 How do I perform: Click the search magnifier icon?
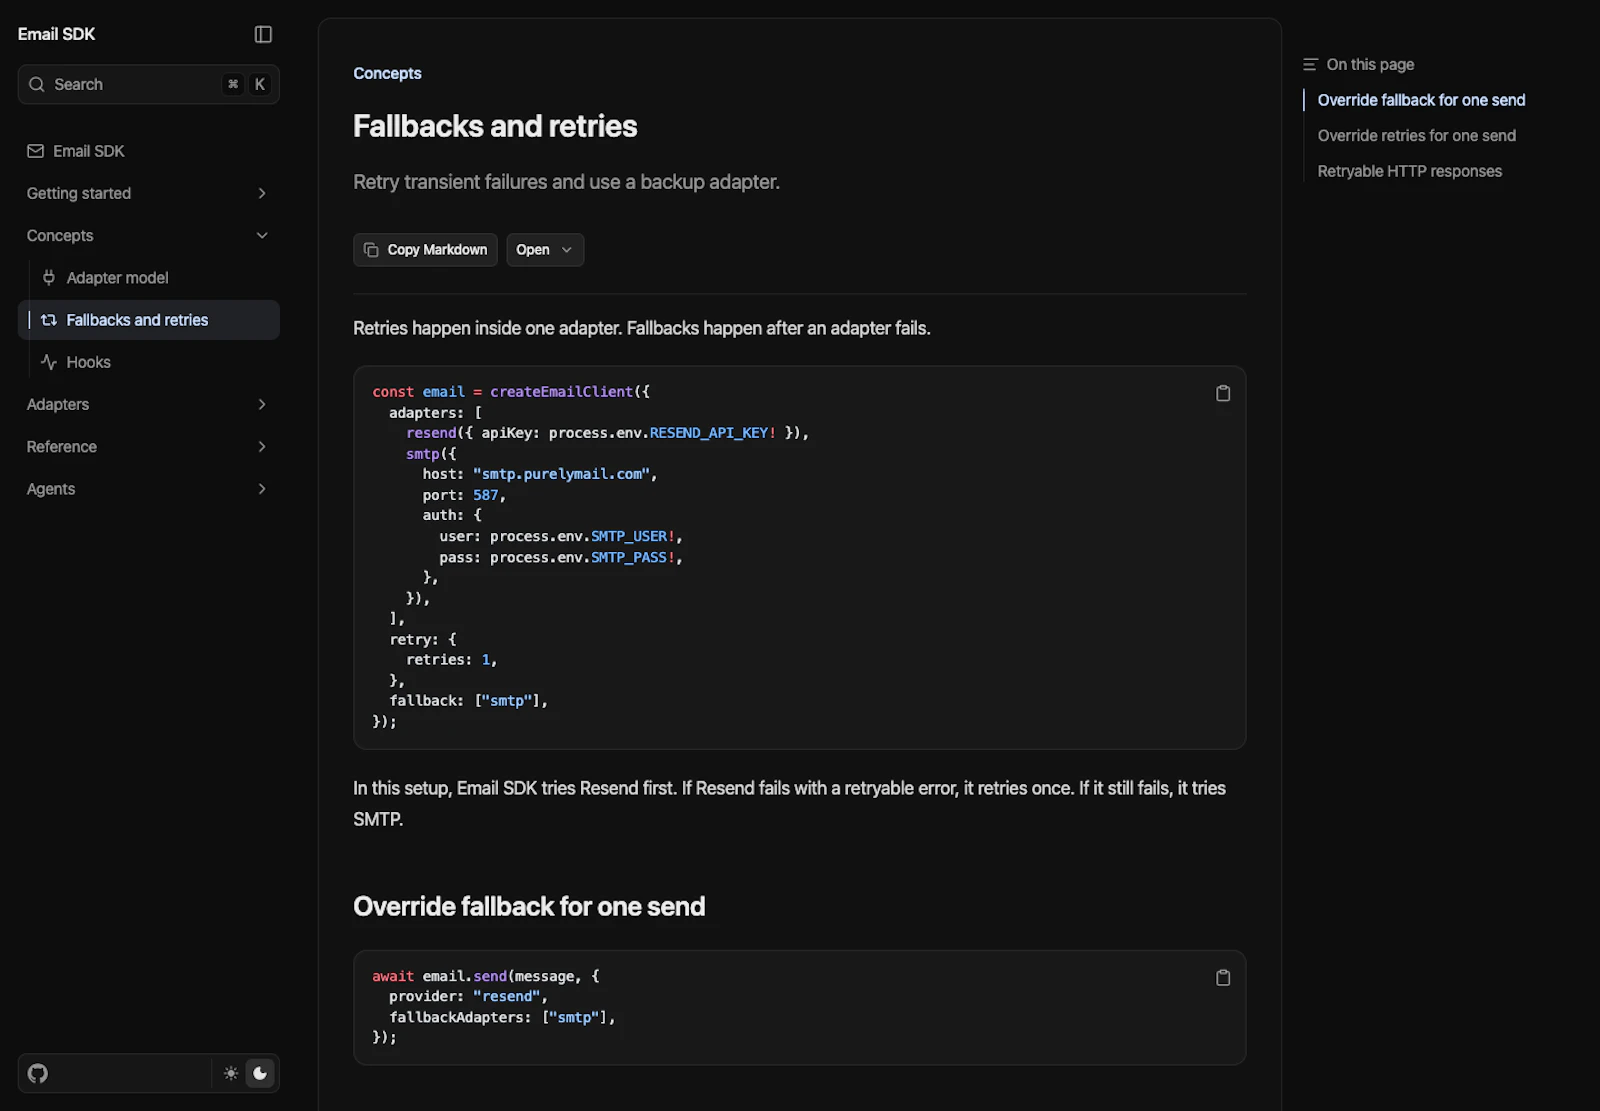(37, 84)
